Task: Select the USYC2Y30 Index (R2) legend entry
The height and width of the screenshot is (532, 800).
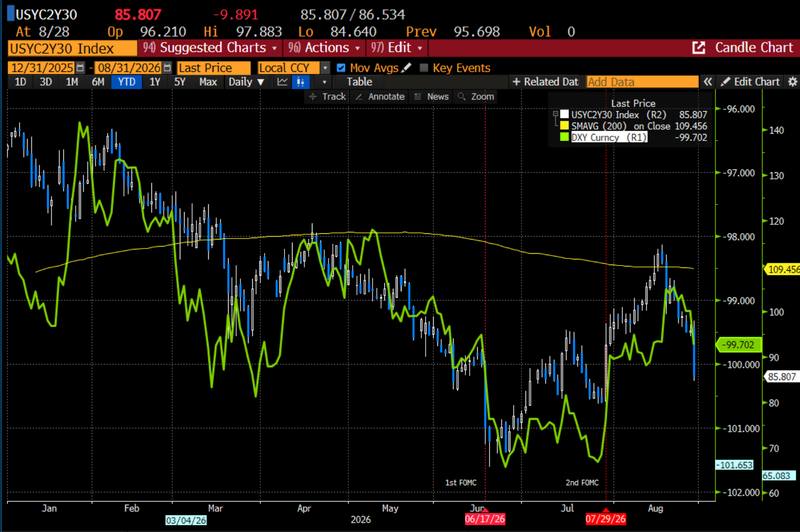Action: [x=619, y=114]
